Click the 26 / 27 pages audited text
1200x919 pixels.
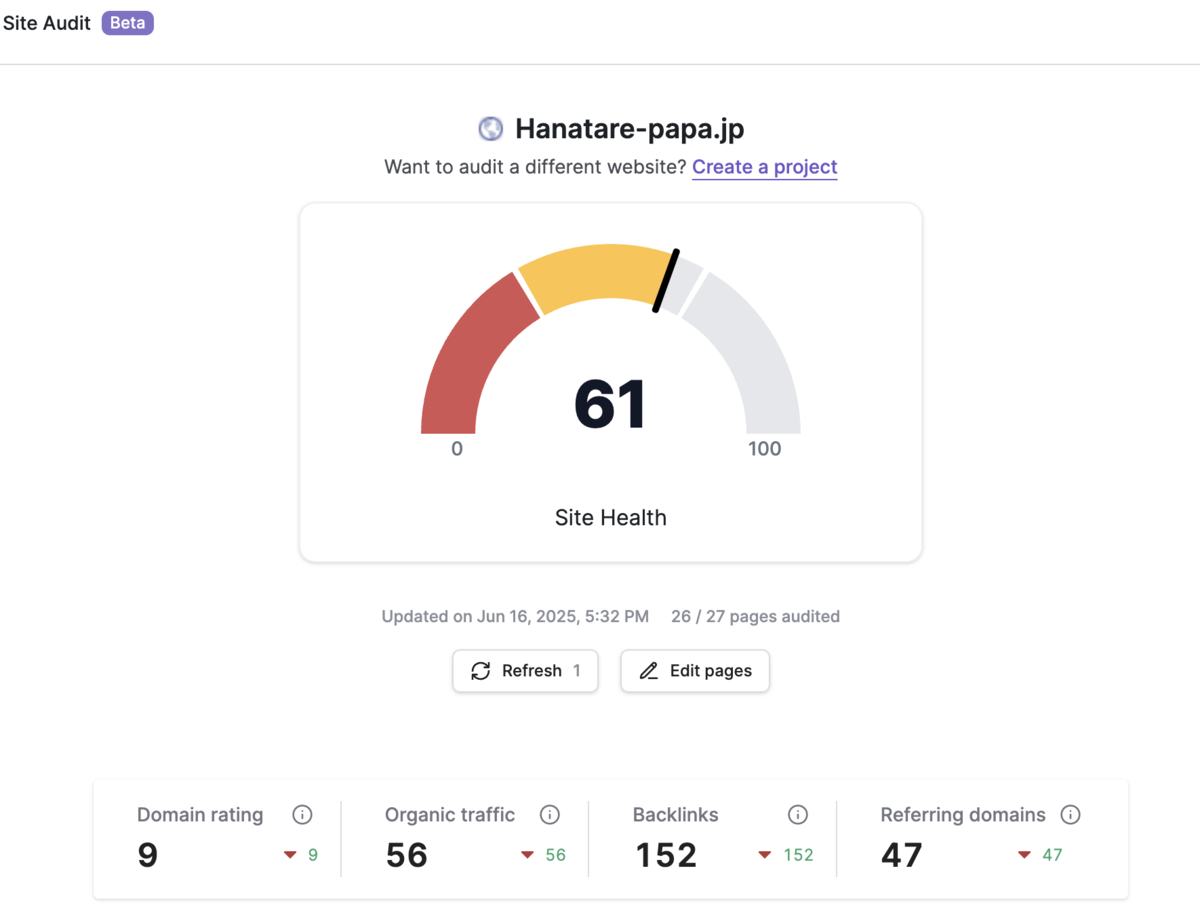coord(755,617)
